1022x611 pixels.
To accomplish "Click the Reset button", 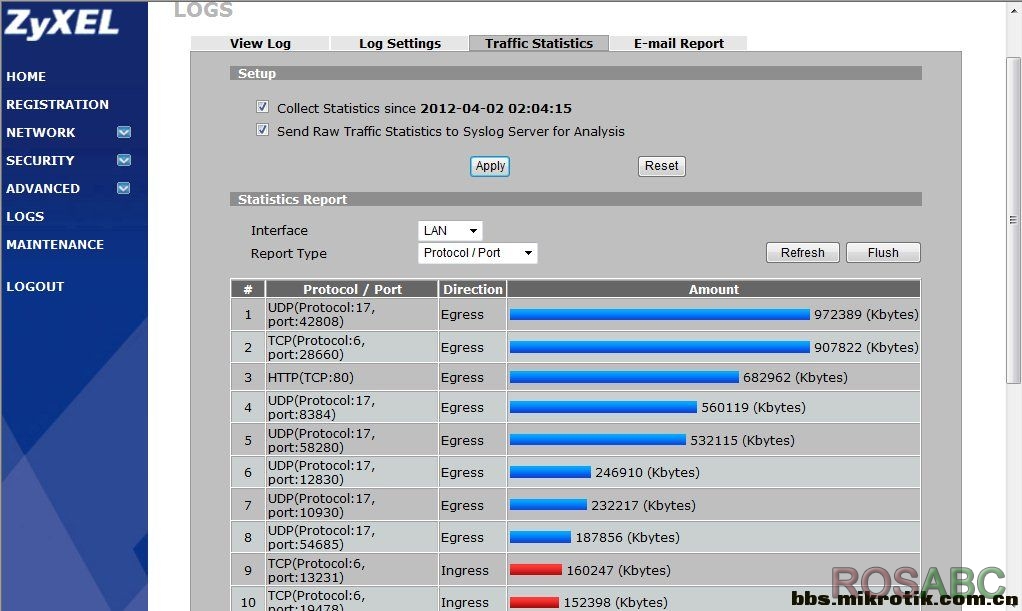I will 662,166.
